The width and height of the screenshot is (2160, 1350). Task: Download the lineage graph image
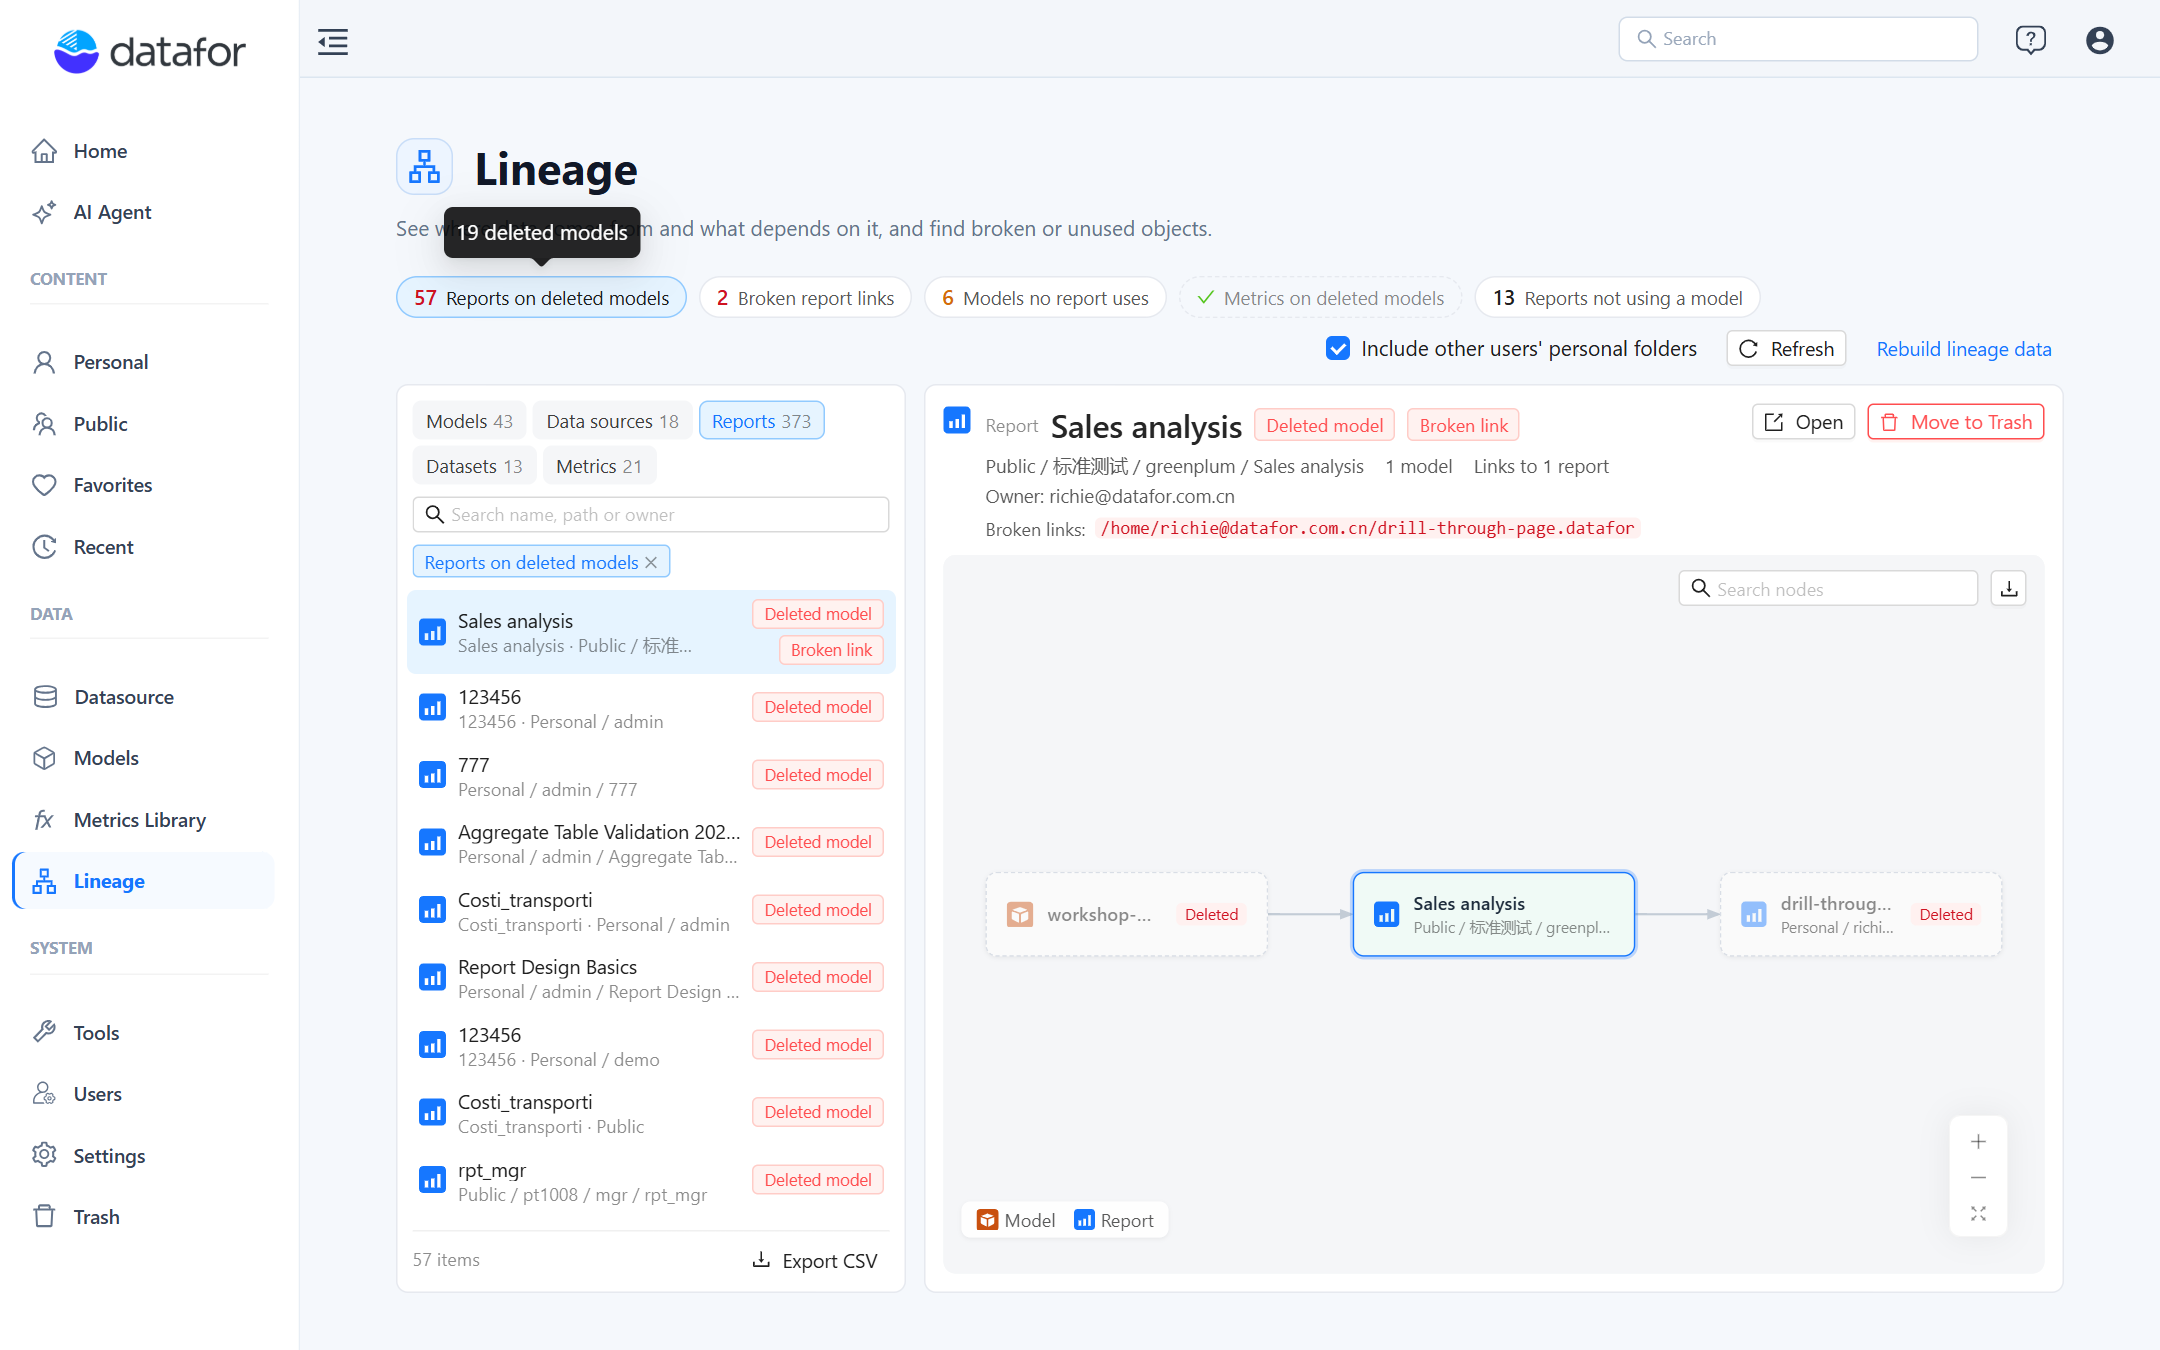click(x=2008, y=589)
